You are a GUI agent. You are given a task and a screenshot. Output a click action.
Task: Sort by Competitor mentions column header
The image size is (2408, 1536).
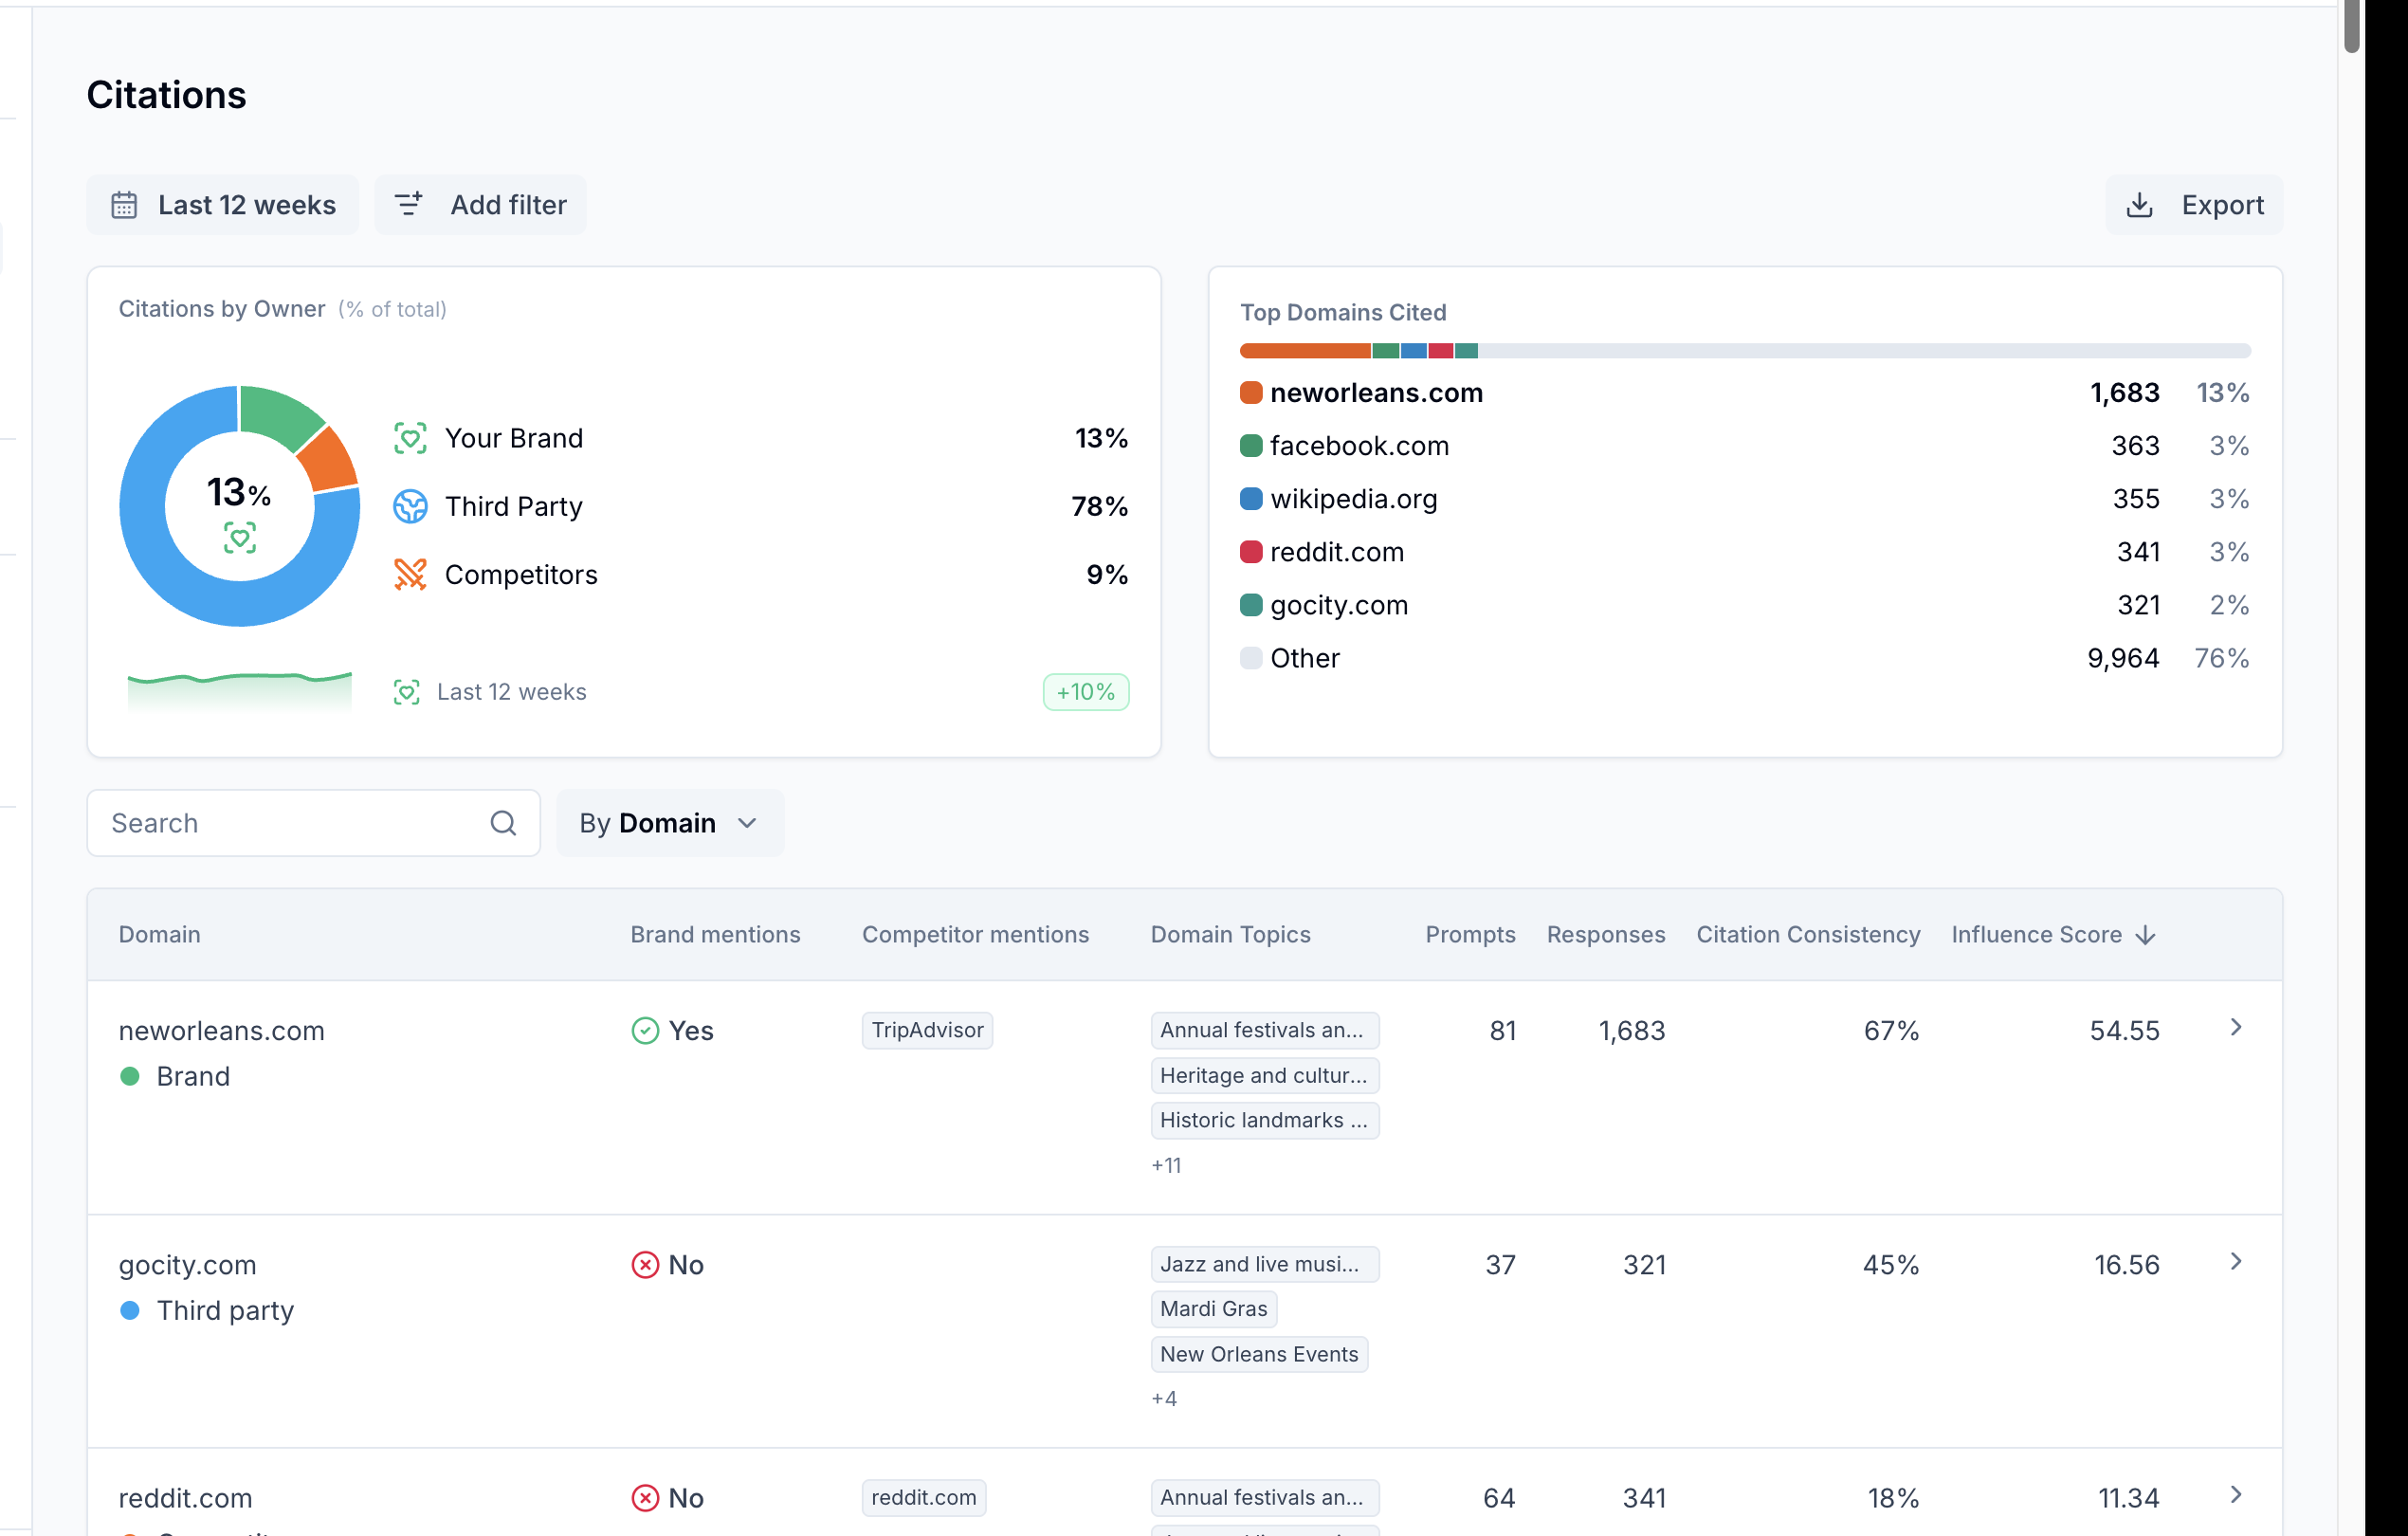(975, 934)
